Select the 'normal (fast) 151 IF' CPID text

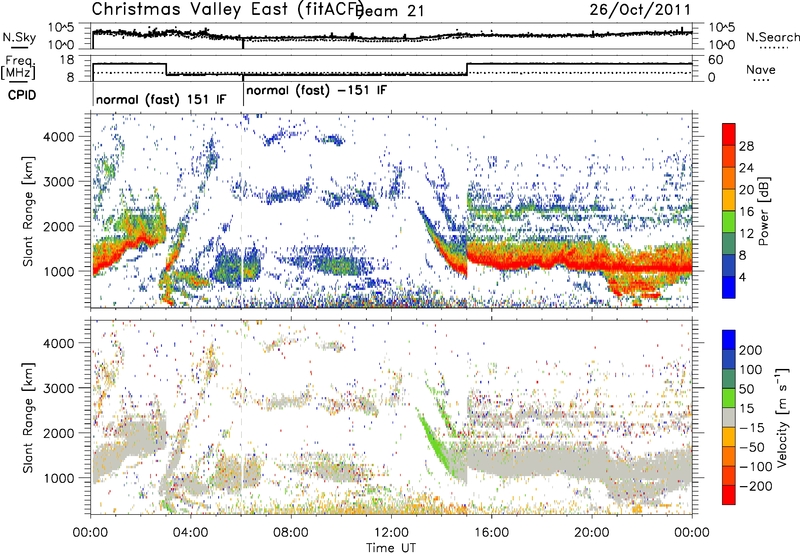161,99
